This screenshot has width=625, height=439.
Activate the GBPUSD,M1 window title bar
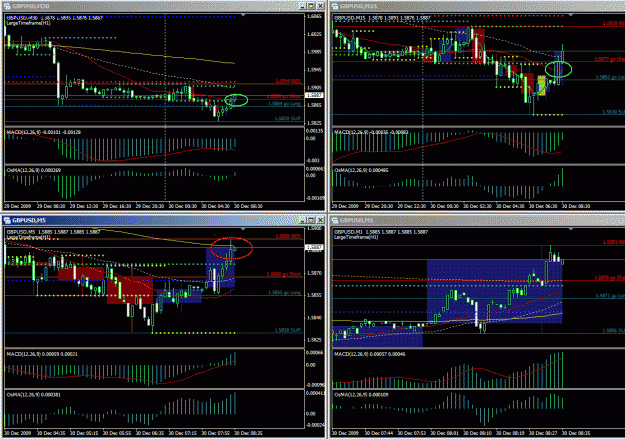coord(476,220)
